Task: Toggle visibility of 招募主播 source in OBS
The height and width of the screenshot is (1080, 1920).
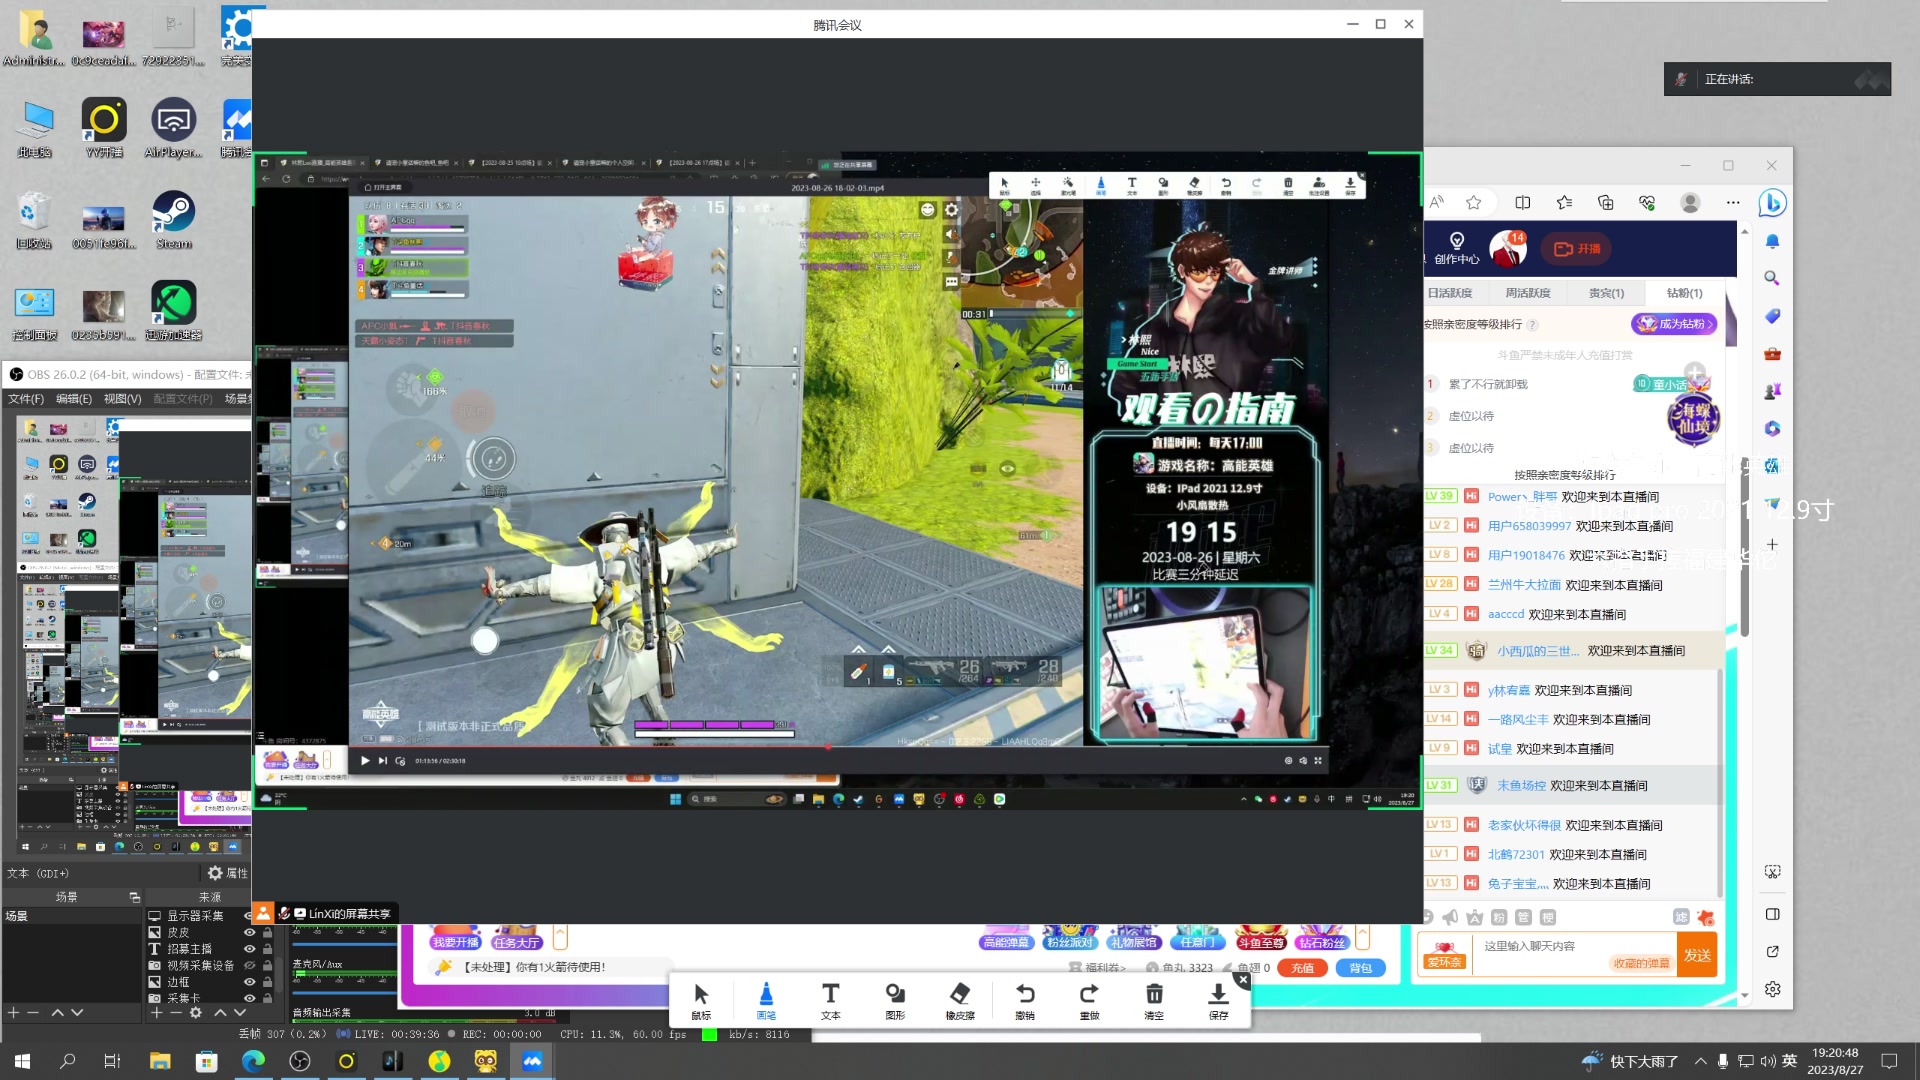Action: tap(249, 949)
